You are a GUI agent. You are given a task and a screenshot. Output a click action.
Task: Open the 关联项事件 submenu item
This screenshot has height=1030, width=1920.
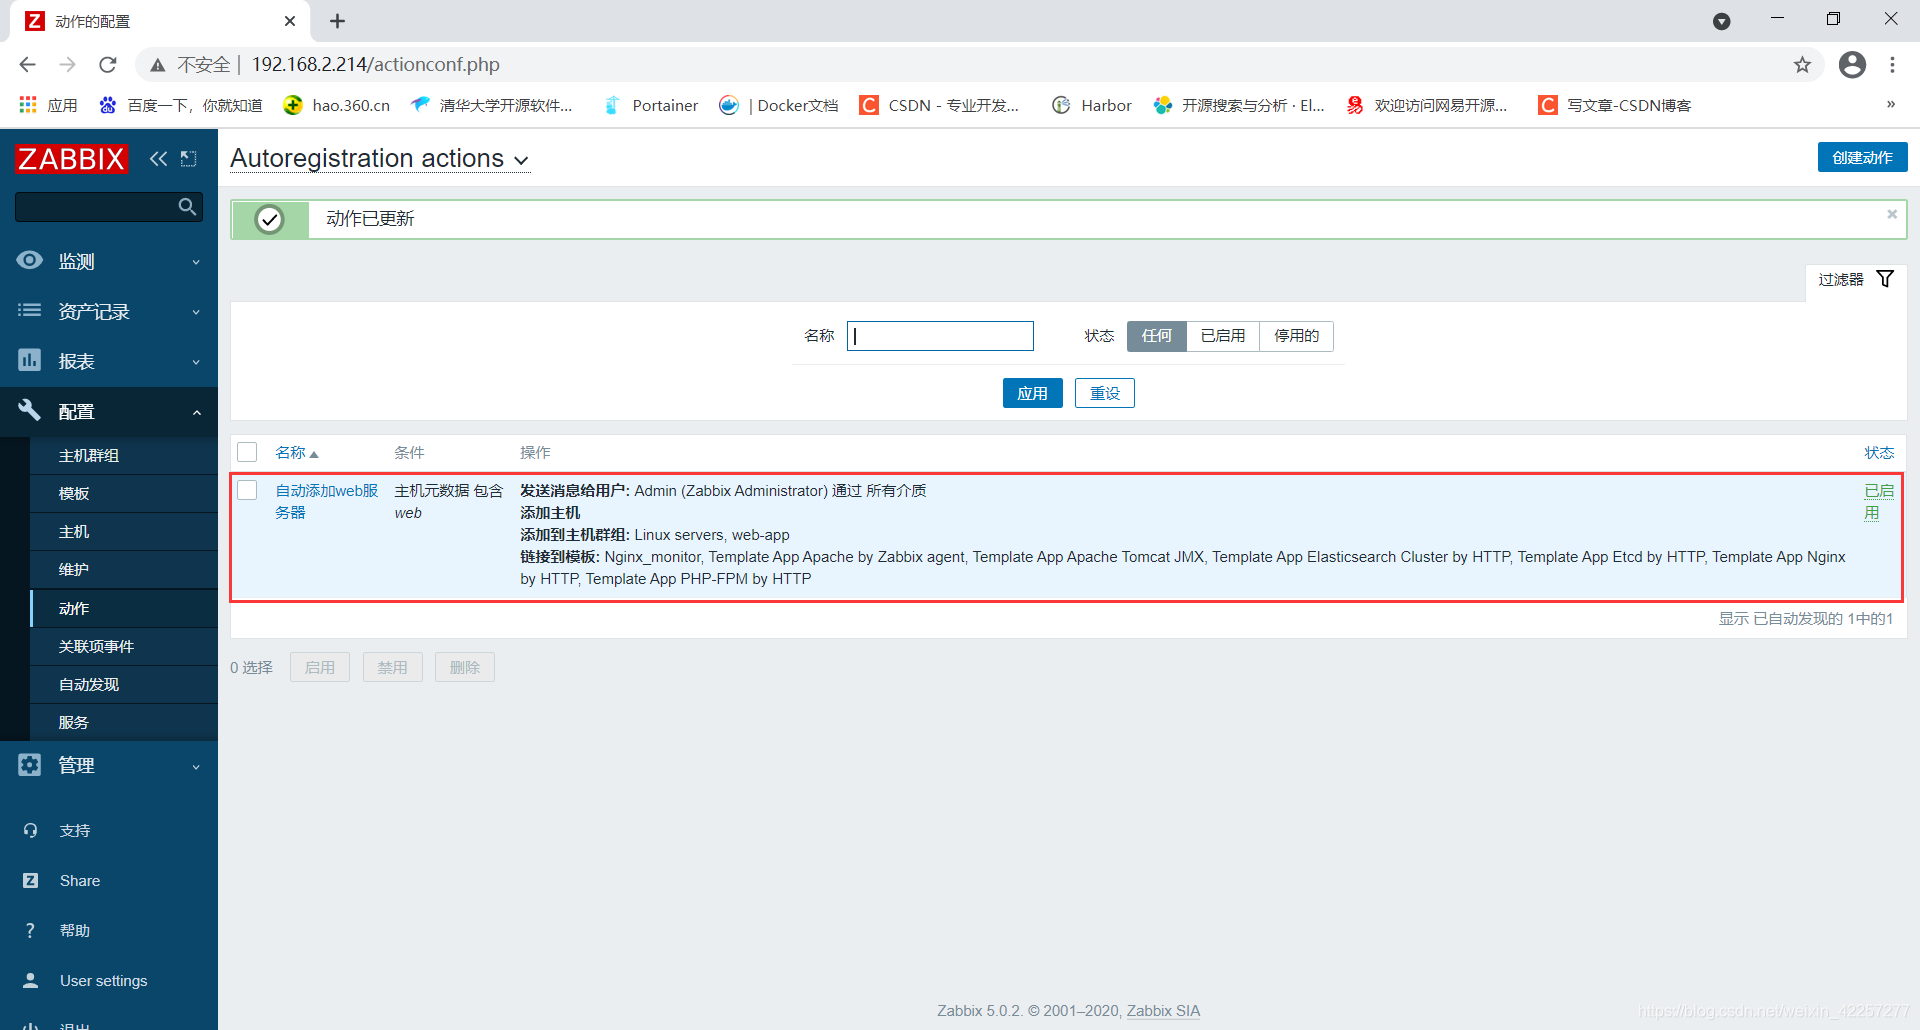pyautogui.click(x=124, y=646)
